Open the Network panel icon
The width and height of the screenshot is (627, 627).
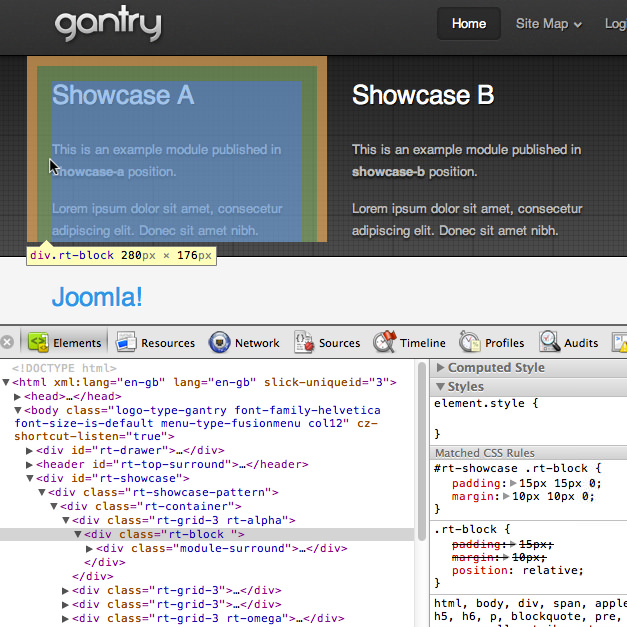220,343
